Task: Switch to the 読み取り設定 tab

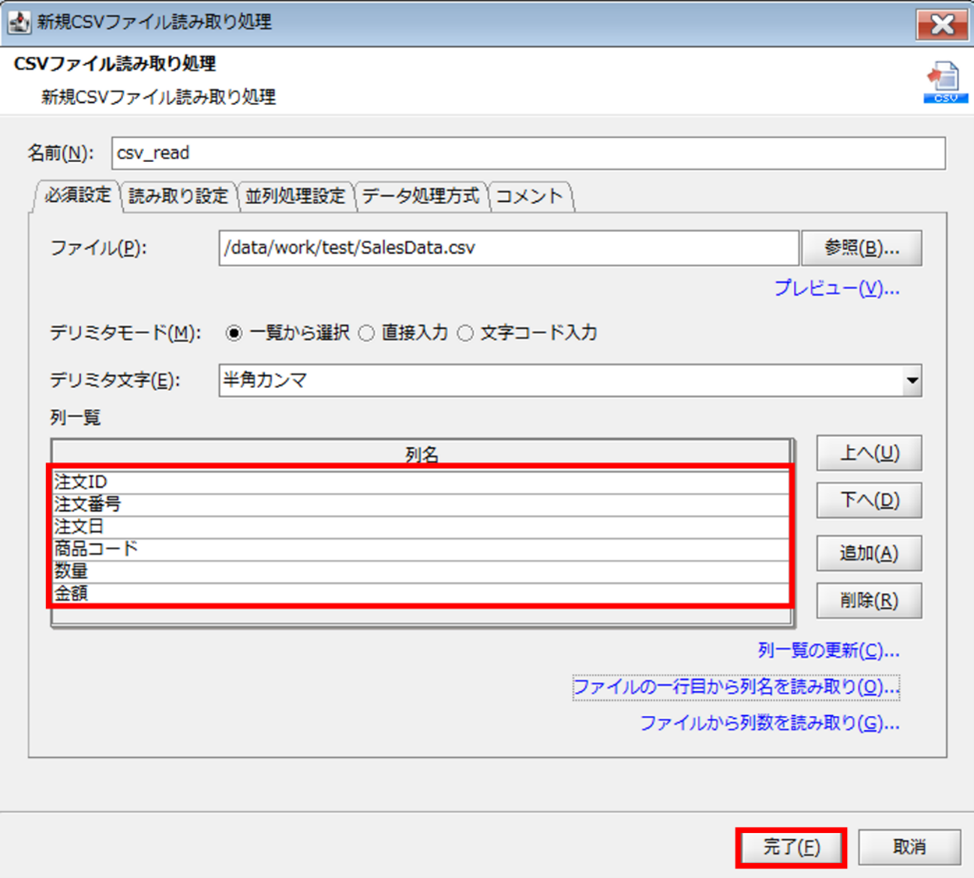Action: pos(179,196)
